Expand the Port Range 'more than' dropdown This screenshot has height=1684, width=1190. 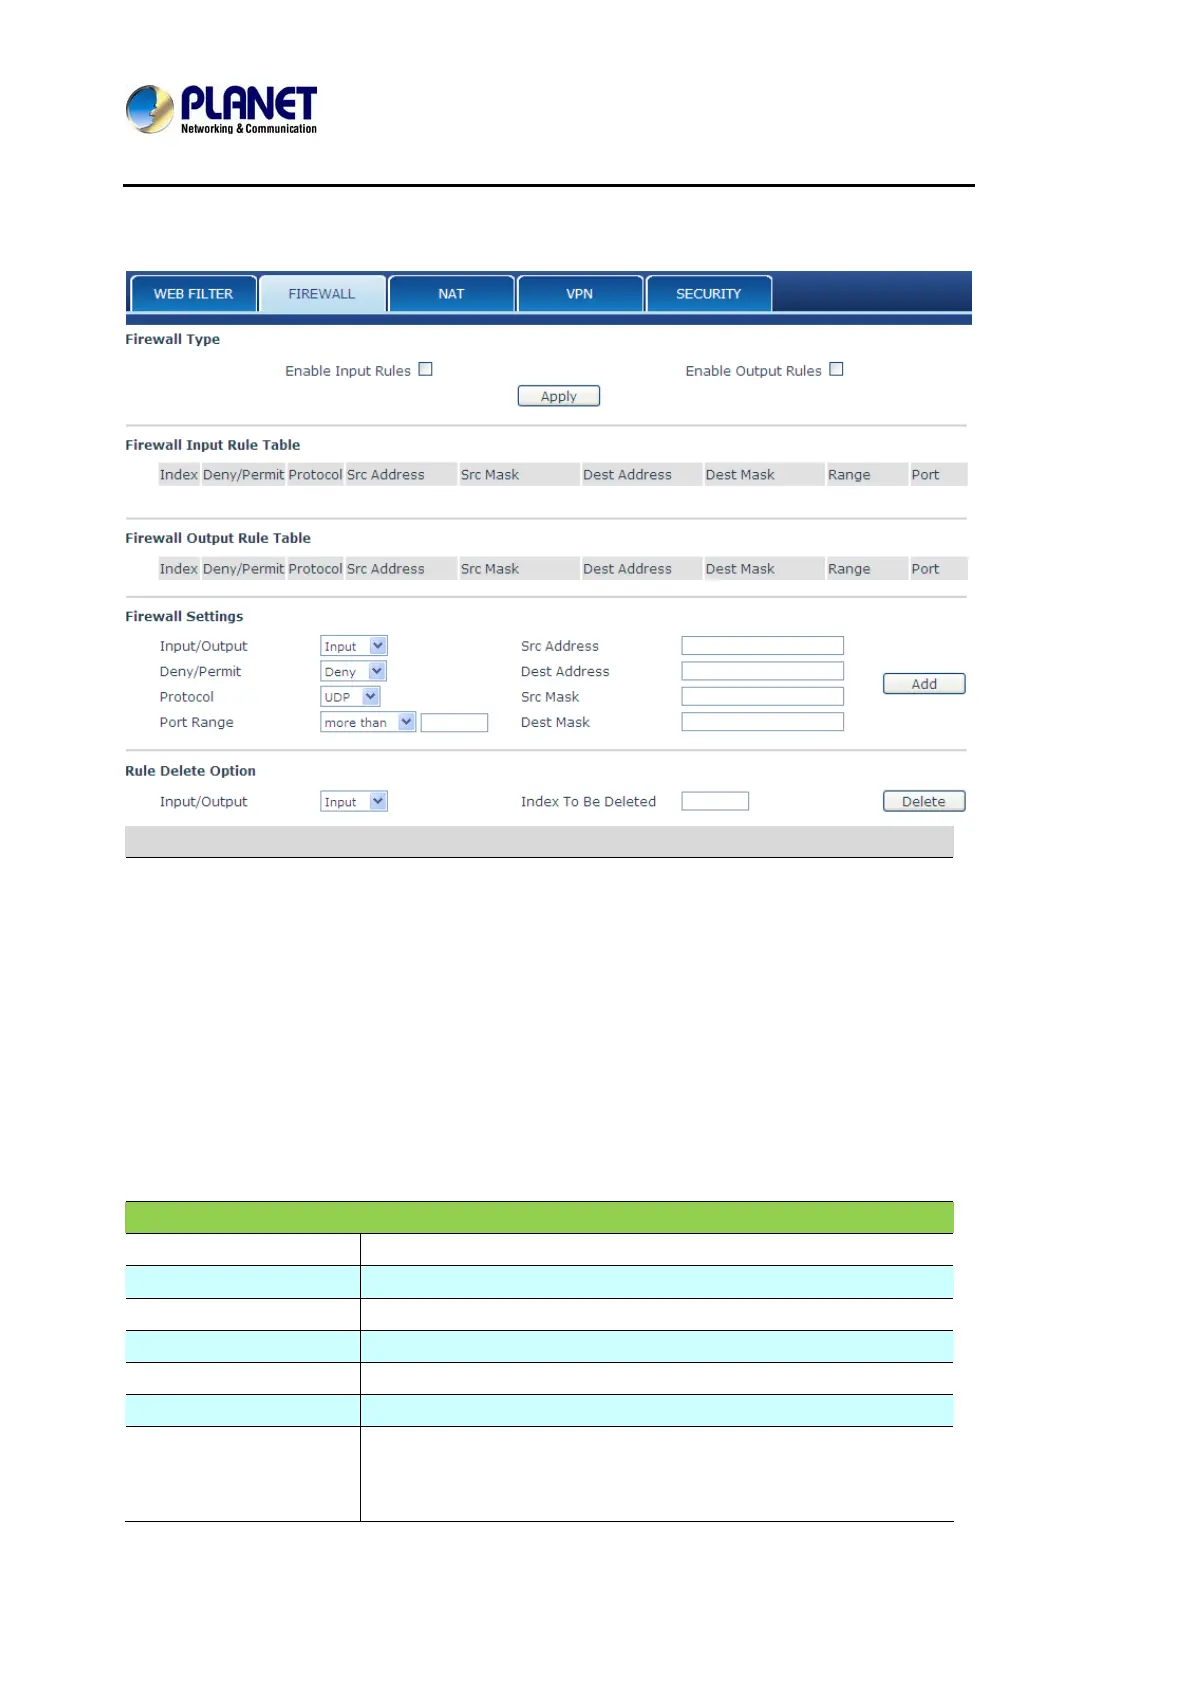click(x=368, y=722)
